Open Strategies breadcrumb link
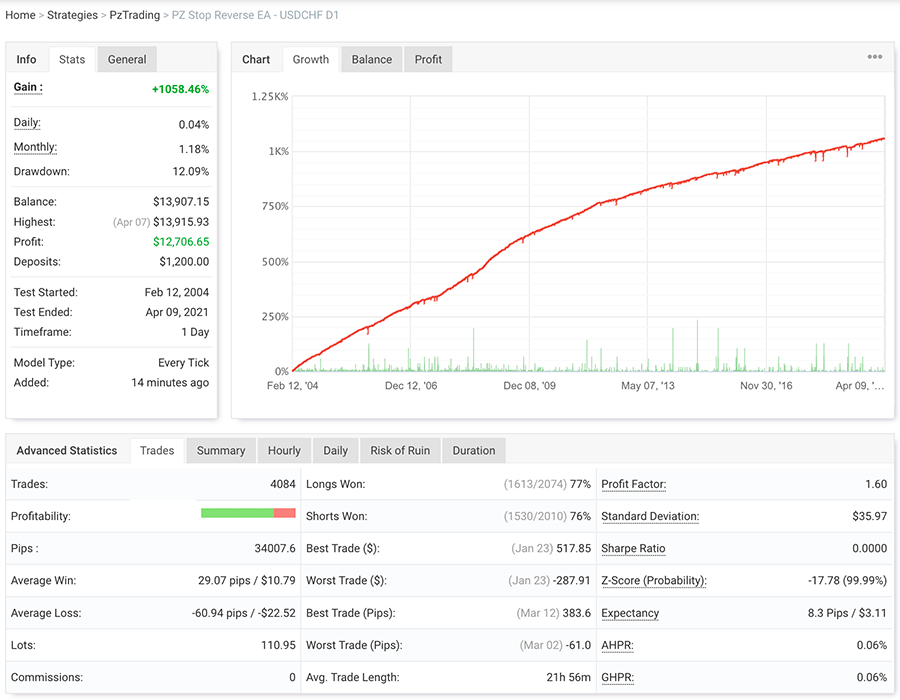 click(72, 15)
